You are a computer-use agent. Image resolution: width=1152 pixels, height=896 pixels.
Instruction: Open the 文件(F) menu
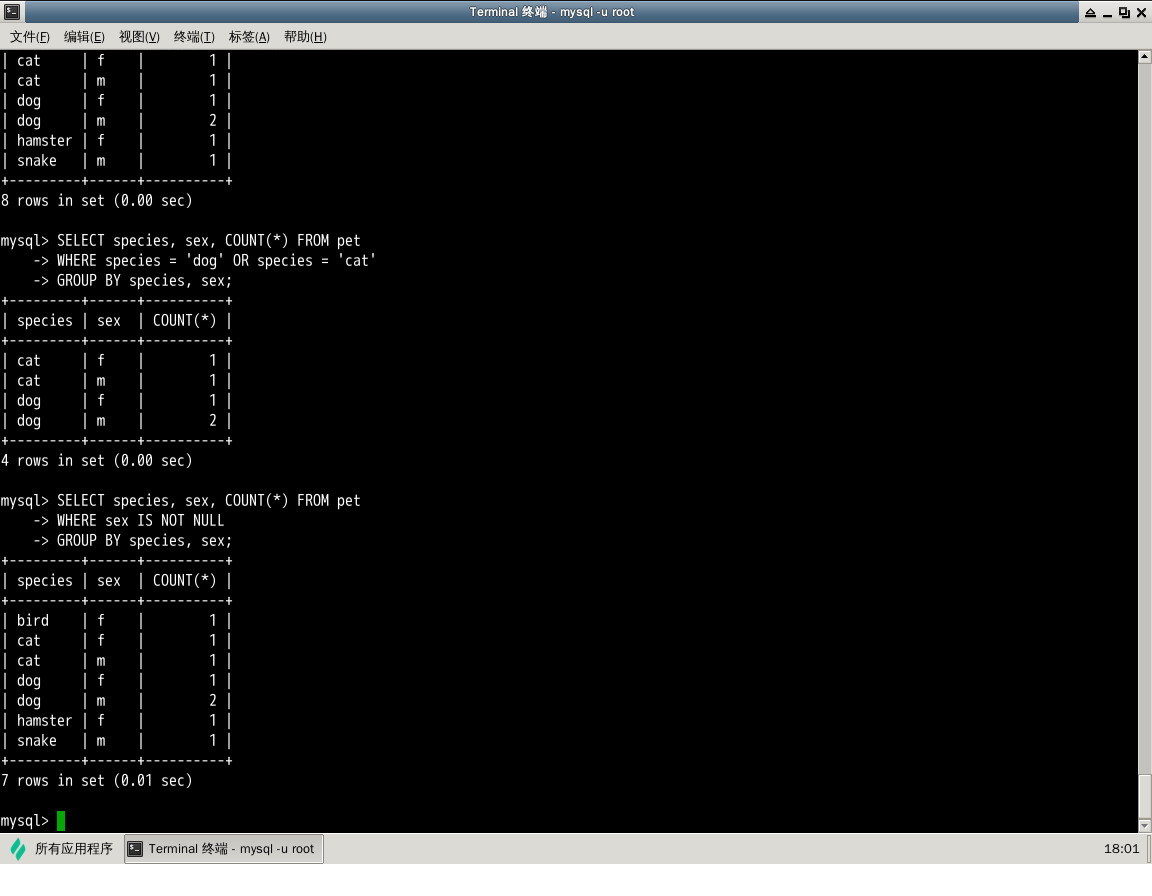pyautogui.click(x=30, y=37)
